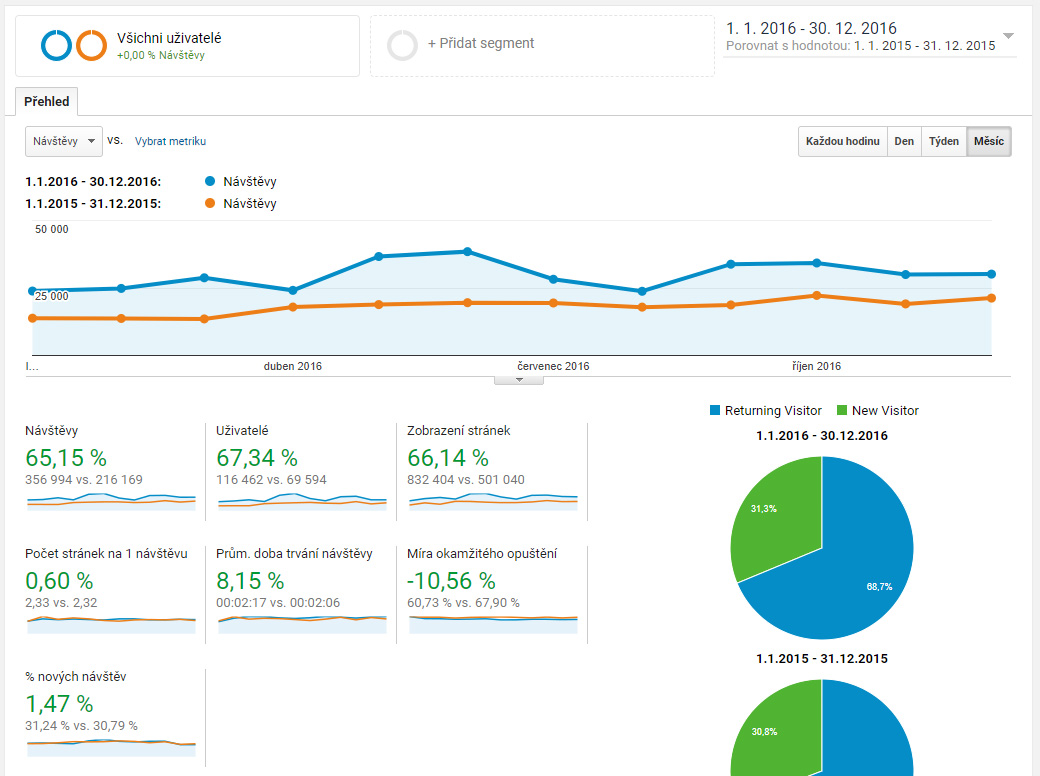Click the Míra okamžitého opuštění sparkline

pyautogui.click(x=493, y=624)
